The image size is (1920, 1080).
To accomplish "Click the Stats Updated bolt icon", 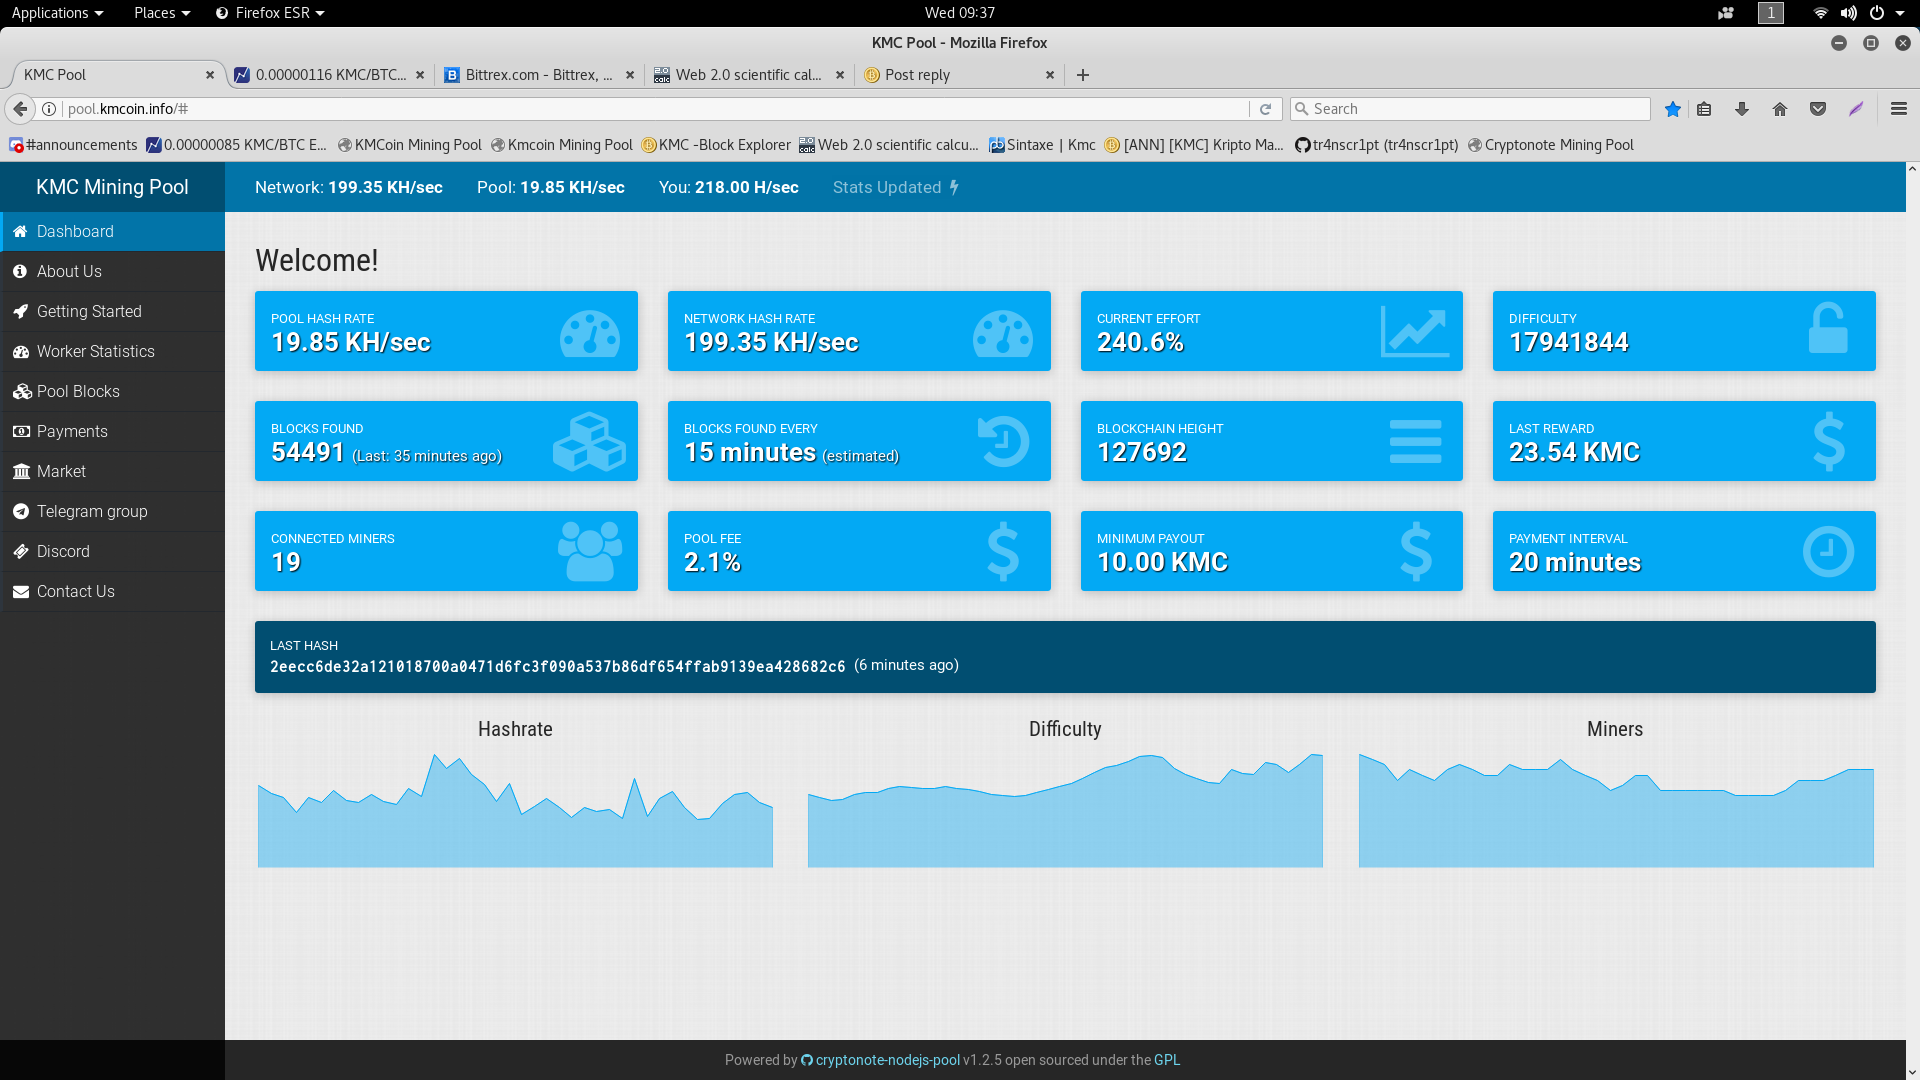I will coord(954,187).
